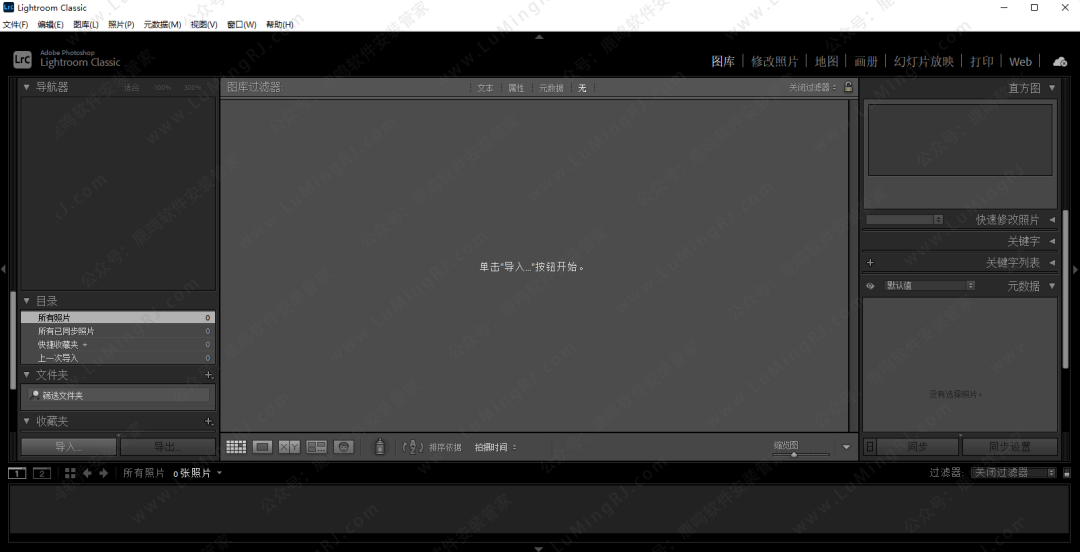Viewport: 1080px width, 552px height.
Task: Go back with filmstrip left arrow
Action: tap(87, 473)
